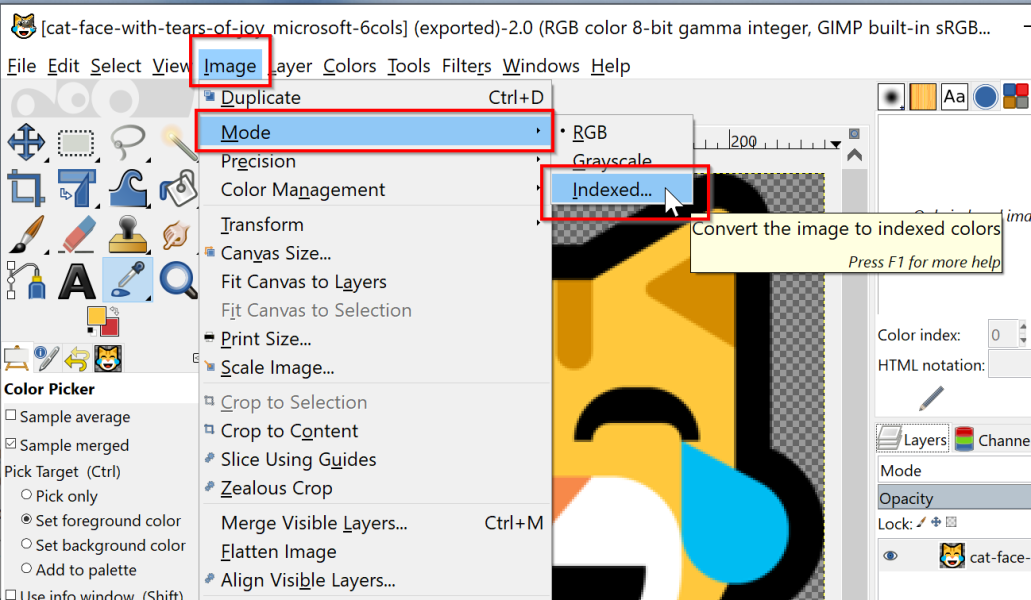Screen dimensions: 1031x600
Task: Open the layer Mode dropdown
Action: point(955,471)
